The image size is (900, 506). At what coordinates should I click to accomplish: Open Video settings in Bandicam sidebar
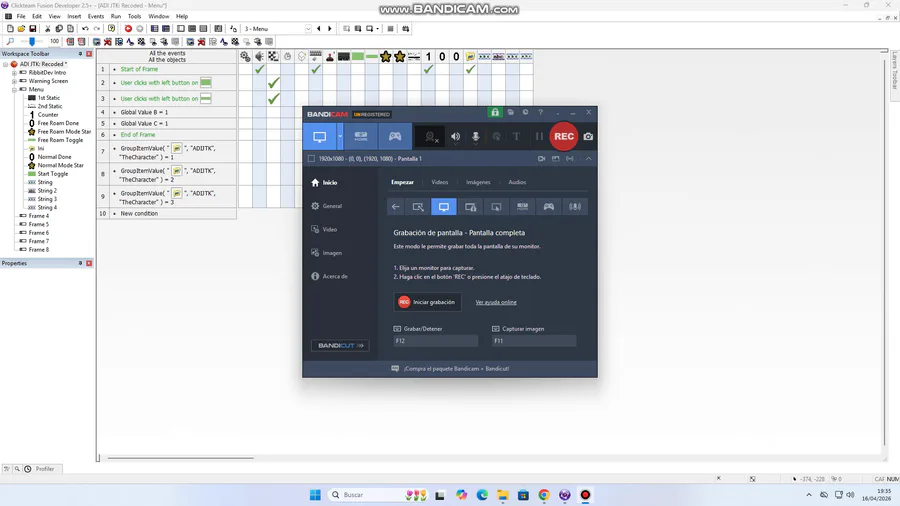(x=324, y=229)
